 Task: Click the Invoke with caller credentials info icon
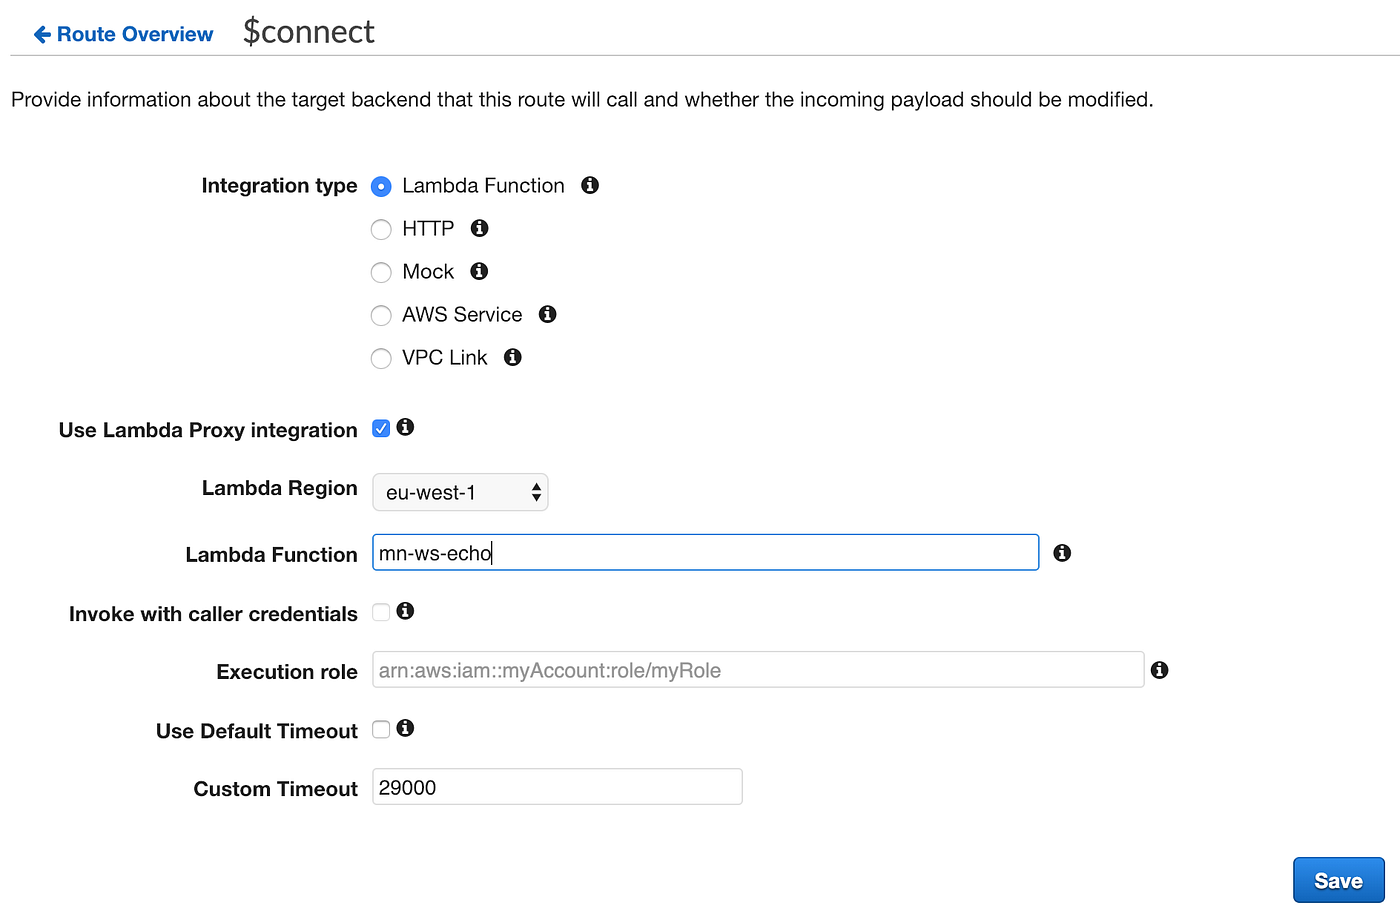[x=406, y=611]
